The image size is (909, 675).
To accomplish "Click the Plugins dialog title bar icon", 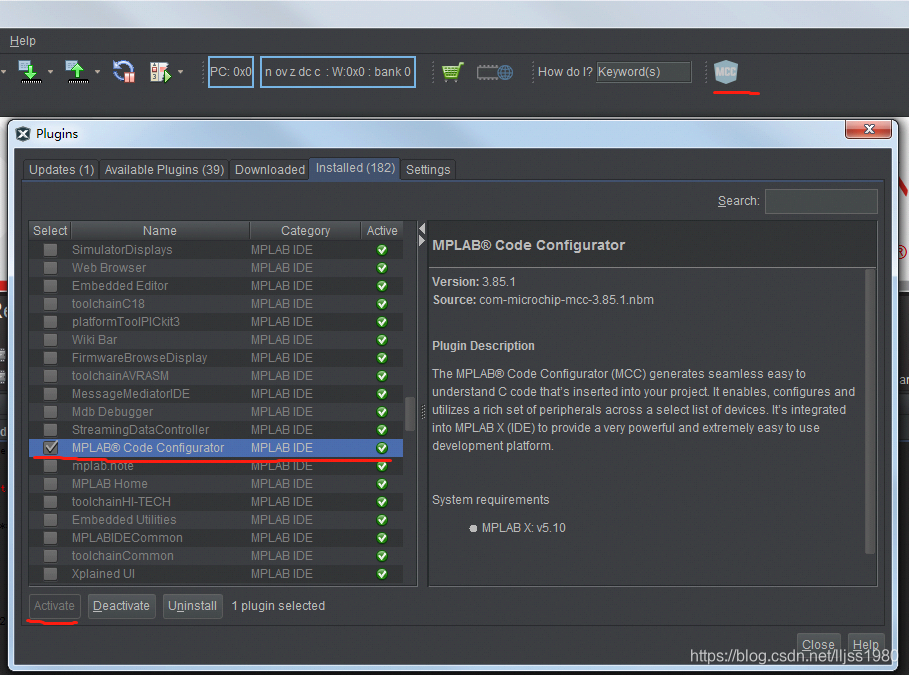I will coord(23,134).
